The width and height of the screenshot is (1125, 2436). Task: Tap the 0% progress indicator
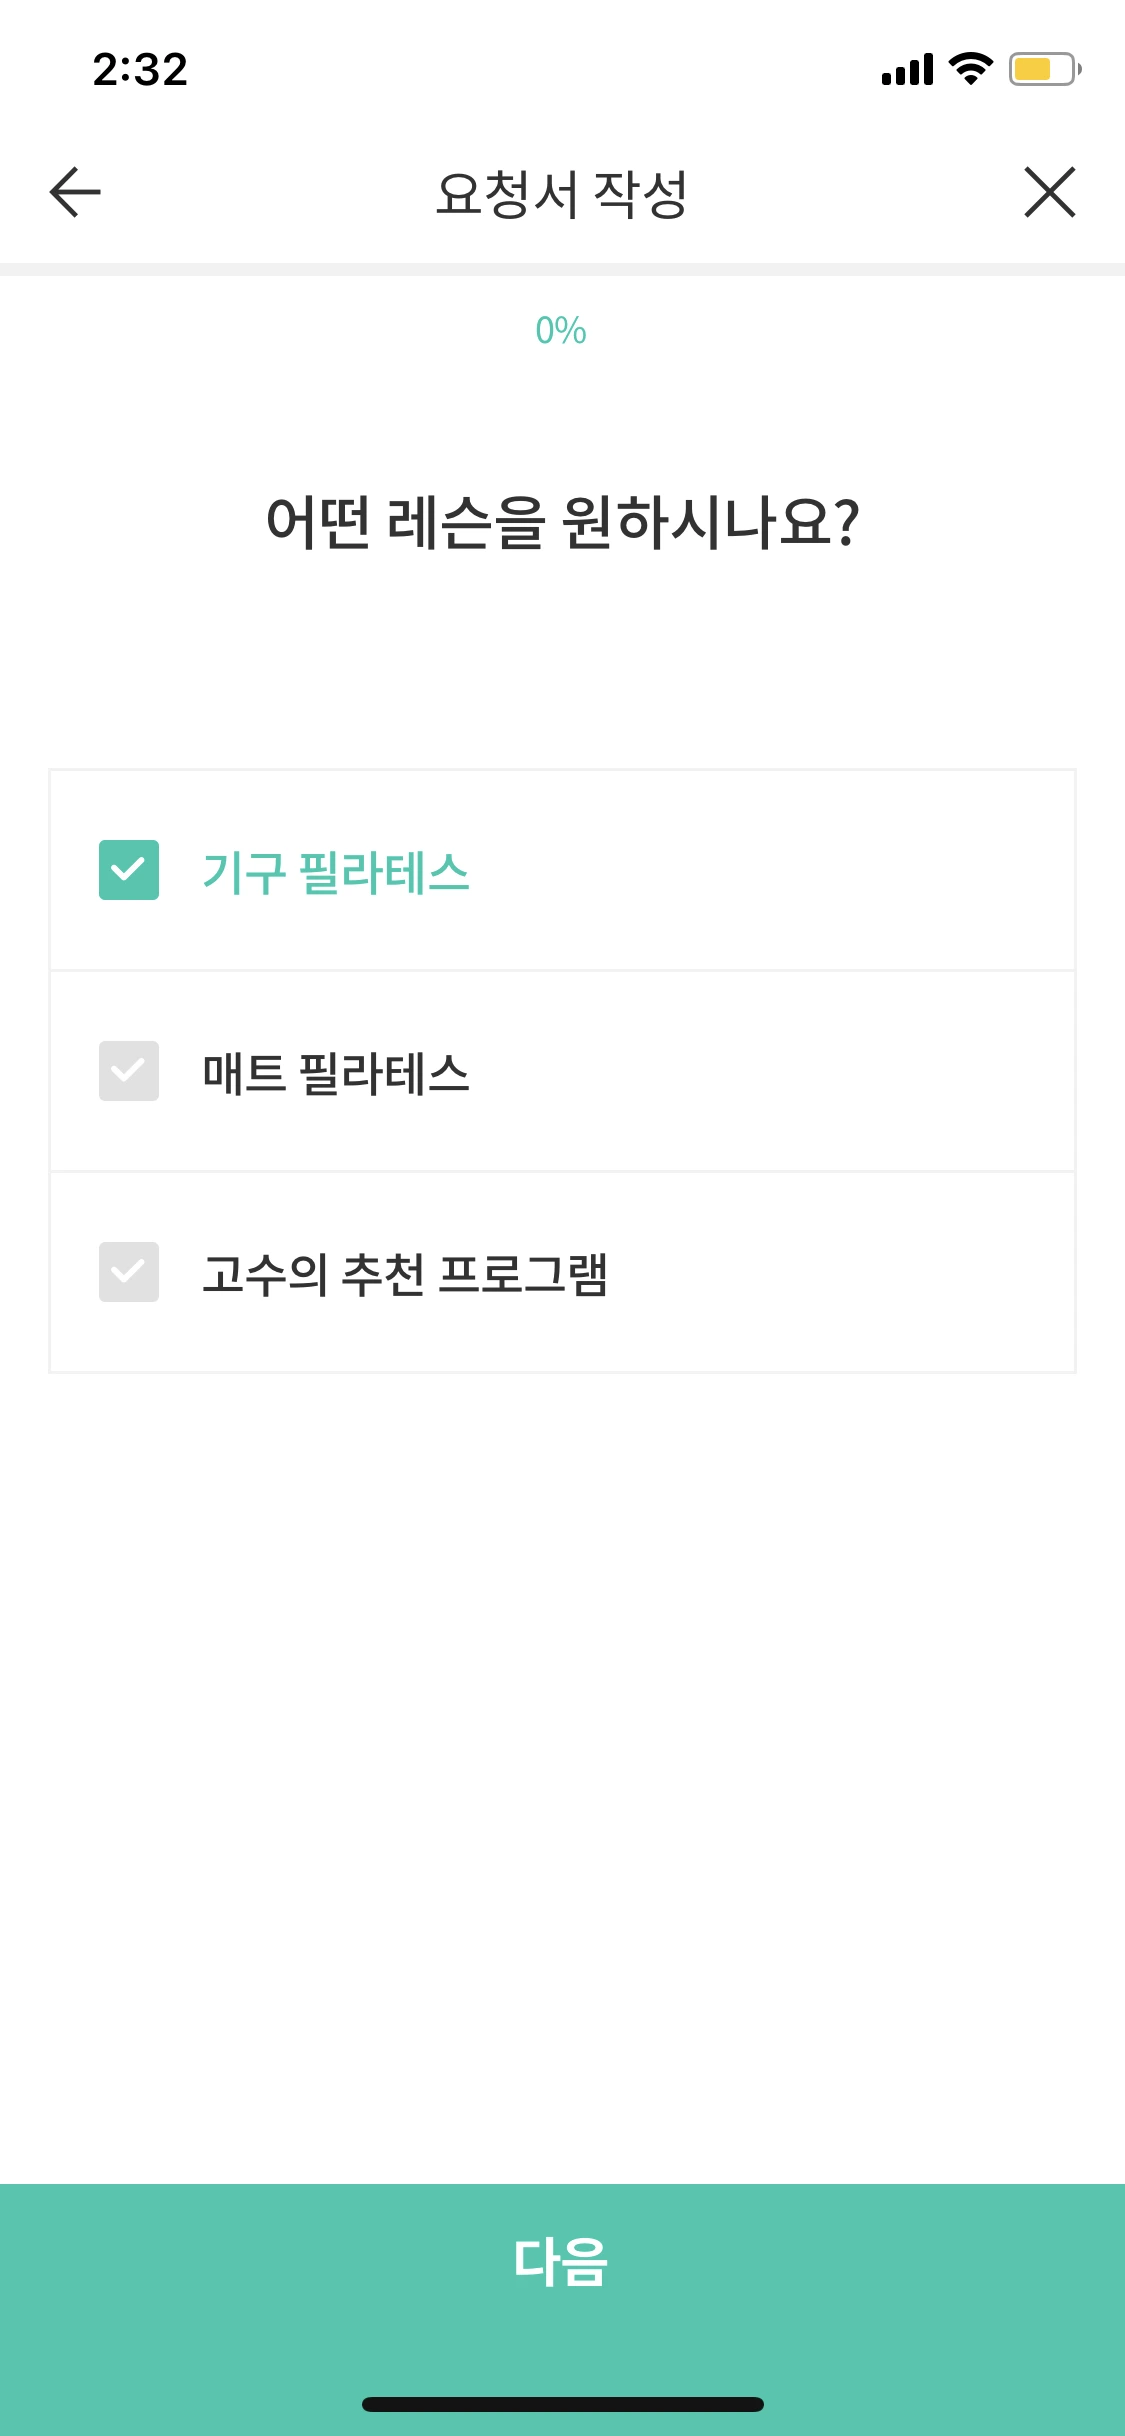[x=562, y=330]
